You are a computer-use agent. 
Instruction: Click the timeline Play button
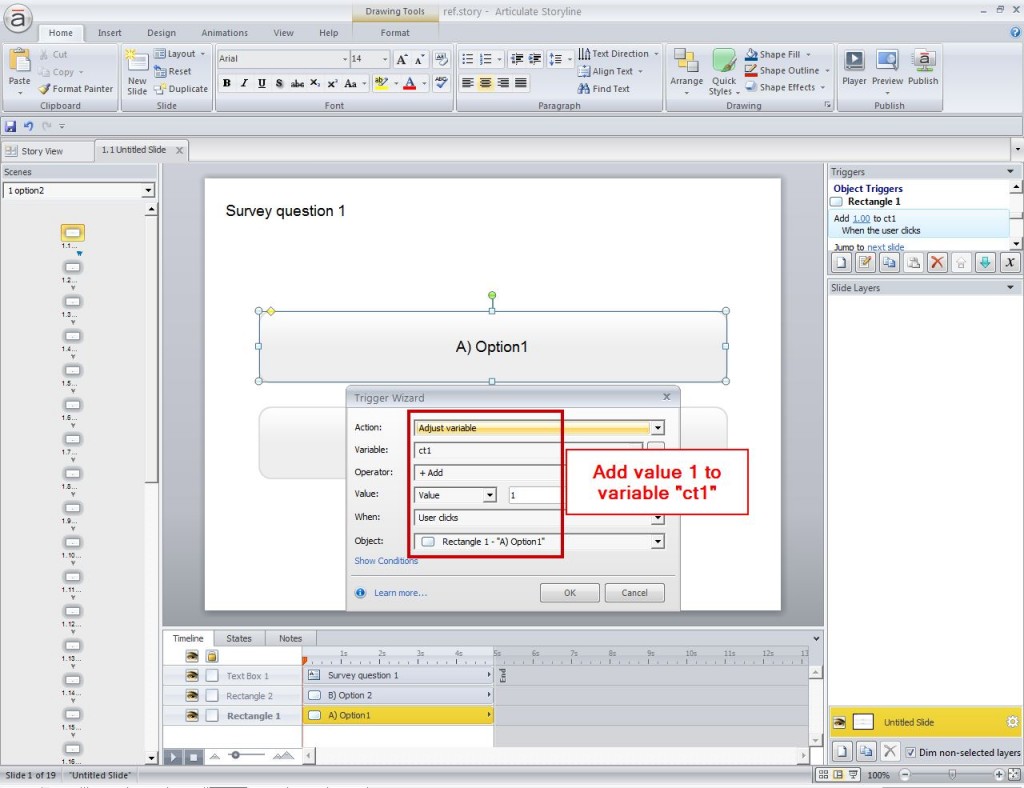(x=172, y=757)
